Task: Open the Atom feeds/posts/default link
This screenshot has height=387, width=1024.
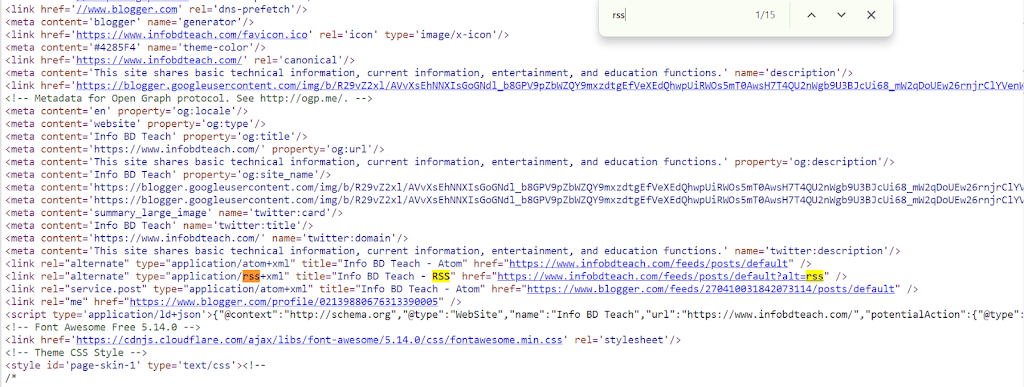Action: 648,264
